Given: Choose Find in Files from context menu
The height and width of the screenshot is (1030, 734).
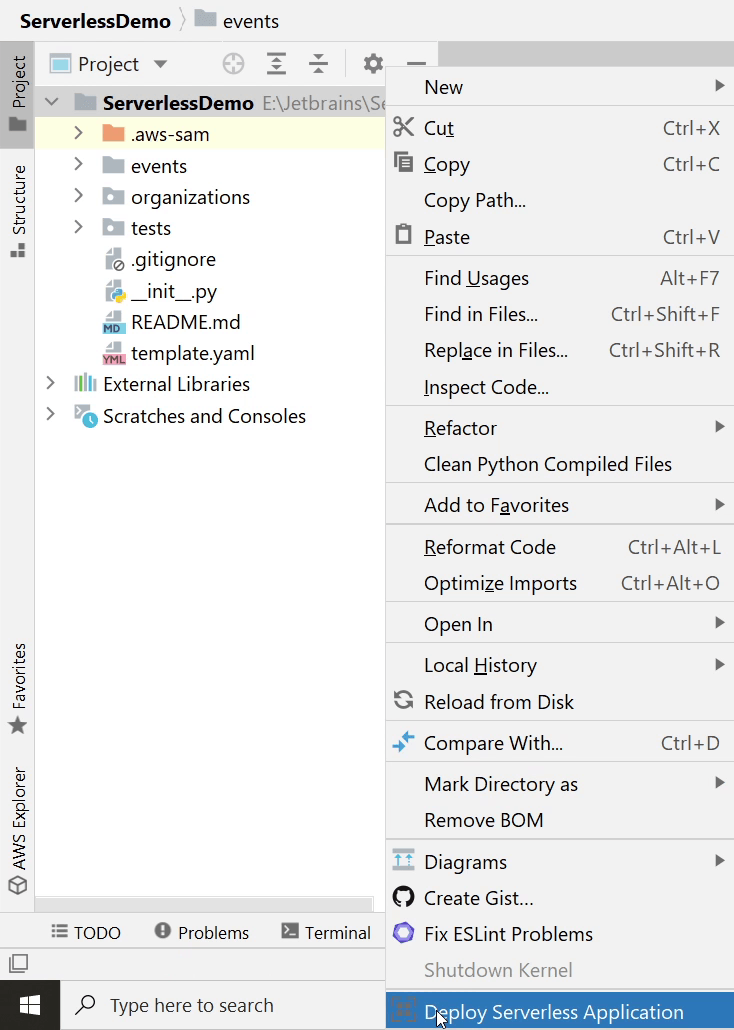Looking at the screenshot, I should pos(481,314).
